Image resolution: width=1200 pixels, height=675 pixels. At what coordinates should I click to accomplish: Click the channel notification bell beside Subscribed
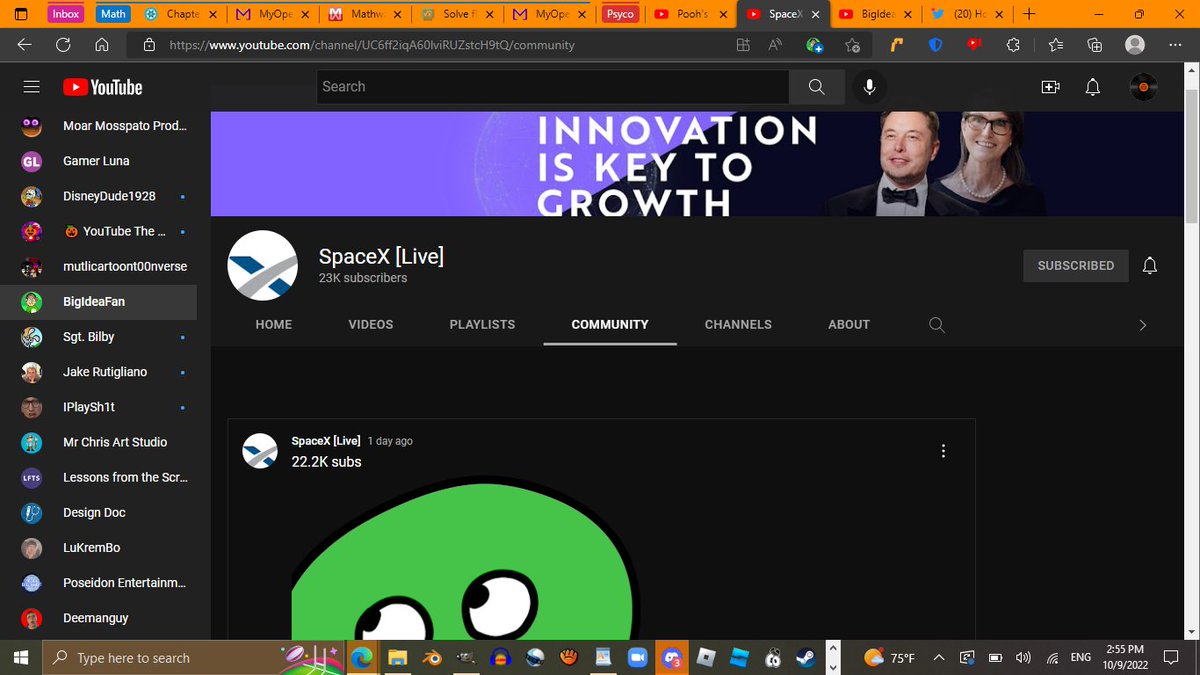tap(1150, 265)
